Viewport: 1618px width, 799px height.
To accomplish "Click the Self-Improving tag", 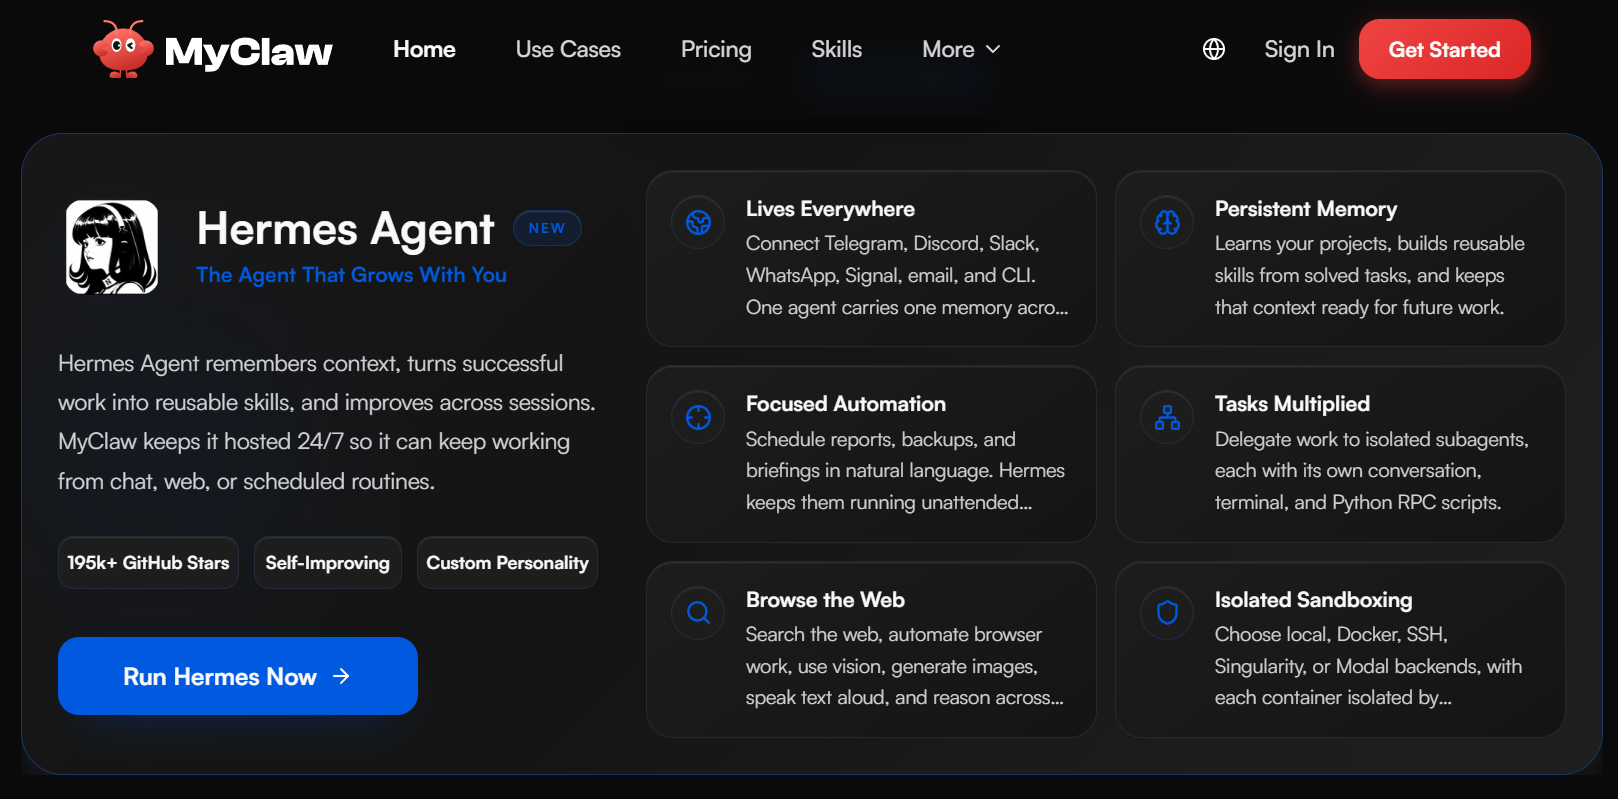I will (328, 563).
